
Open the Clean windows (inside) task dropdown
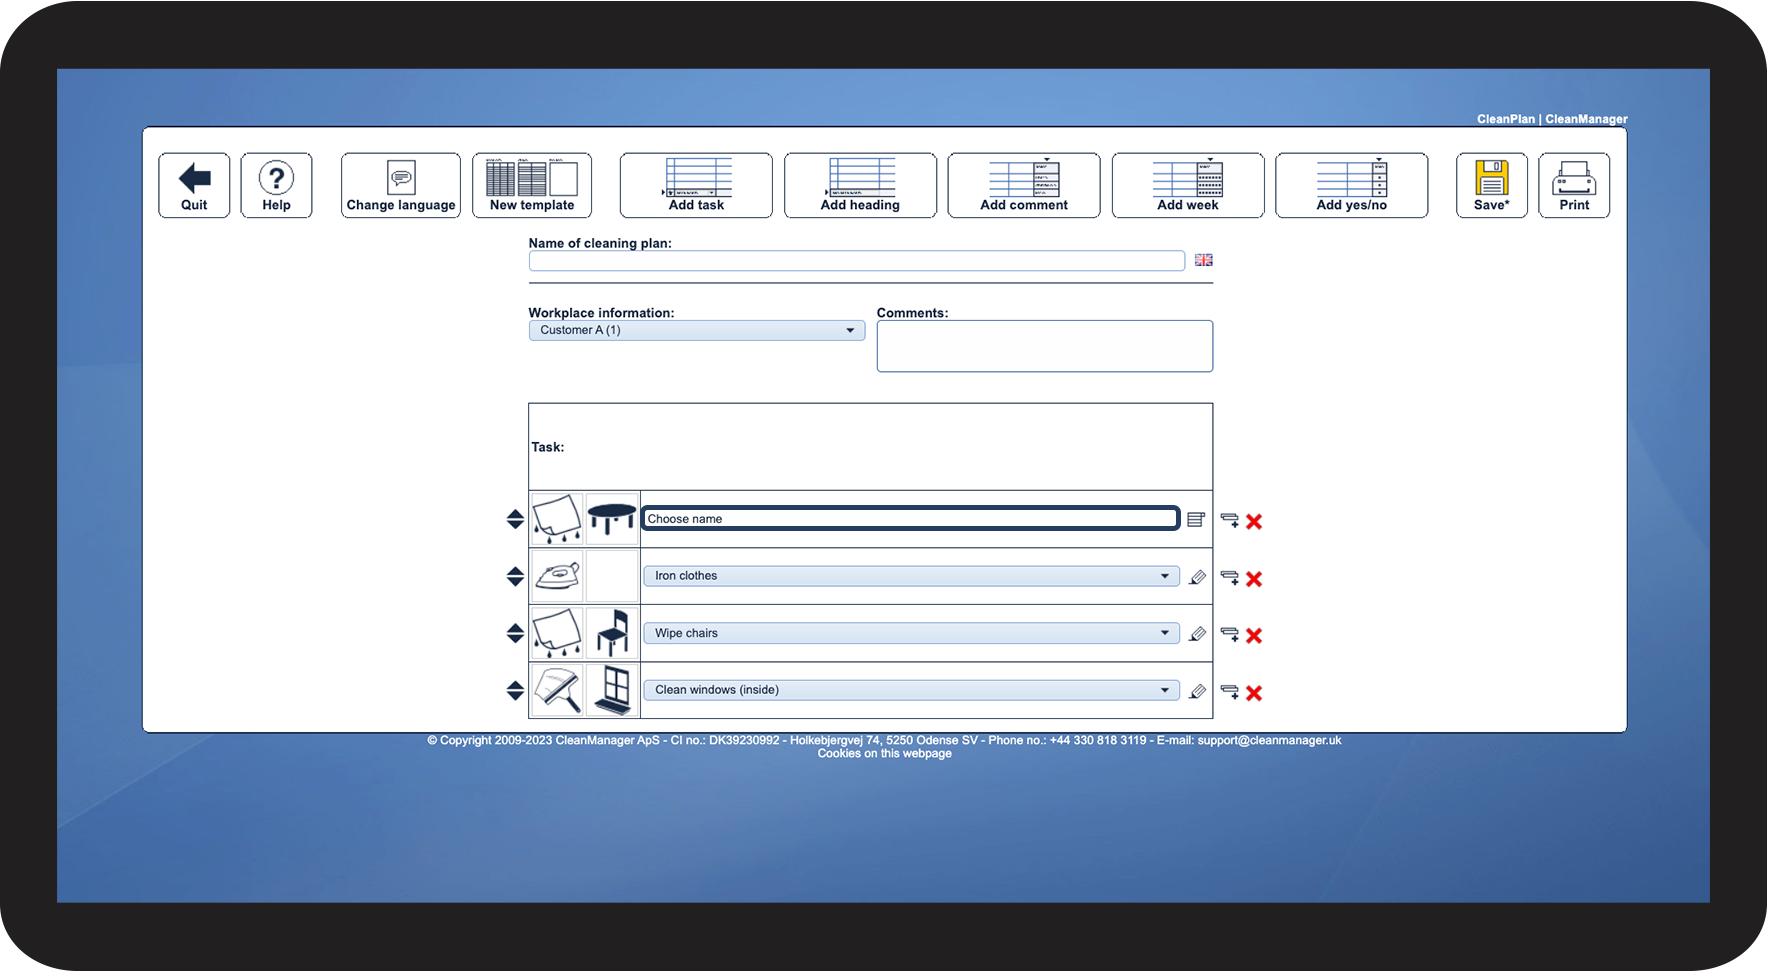click(912, 690)
